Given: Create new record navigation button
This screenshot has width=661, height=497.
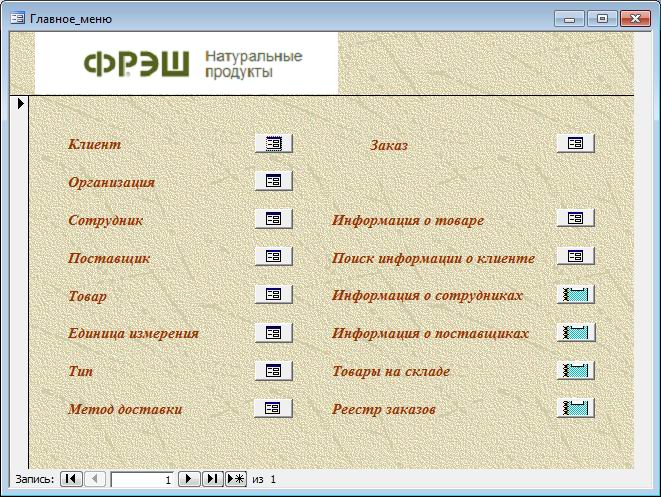Looking at the screenshot, I should (236, 480).
